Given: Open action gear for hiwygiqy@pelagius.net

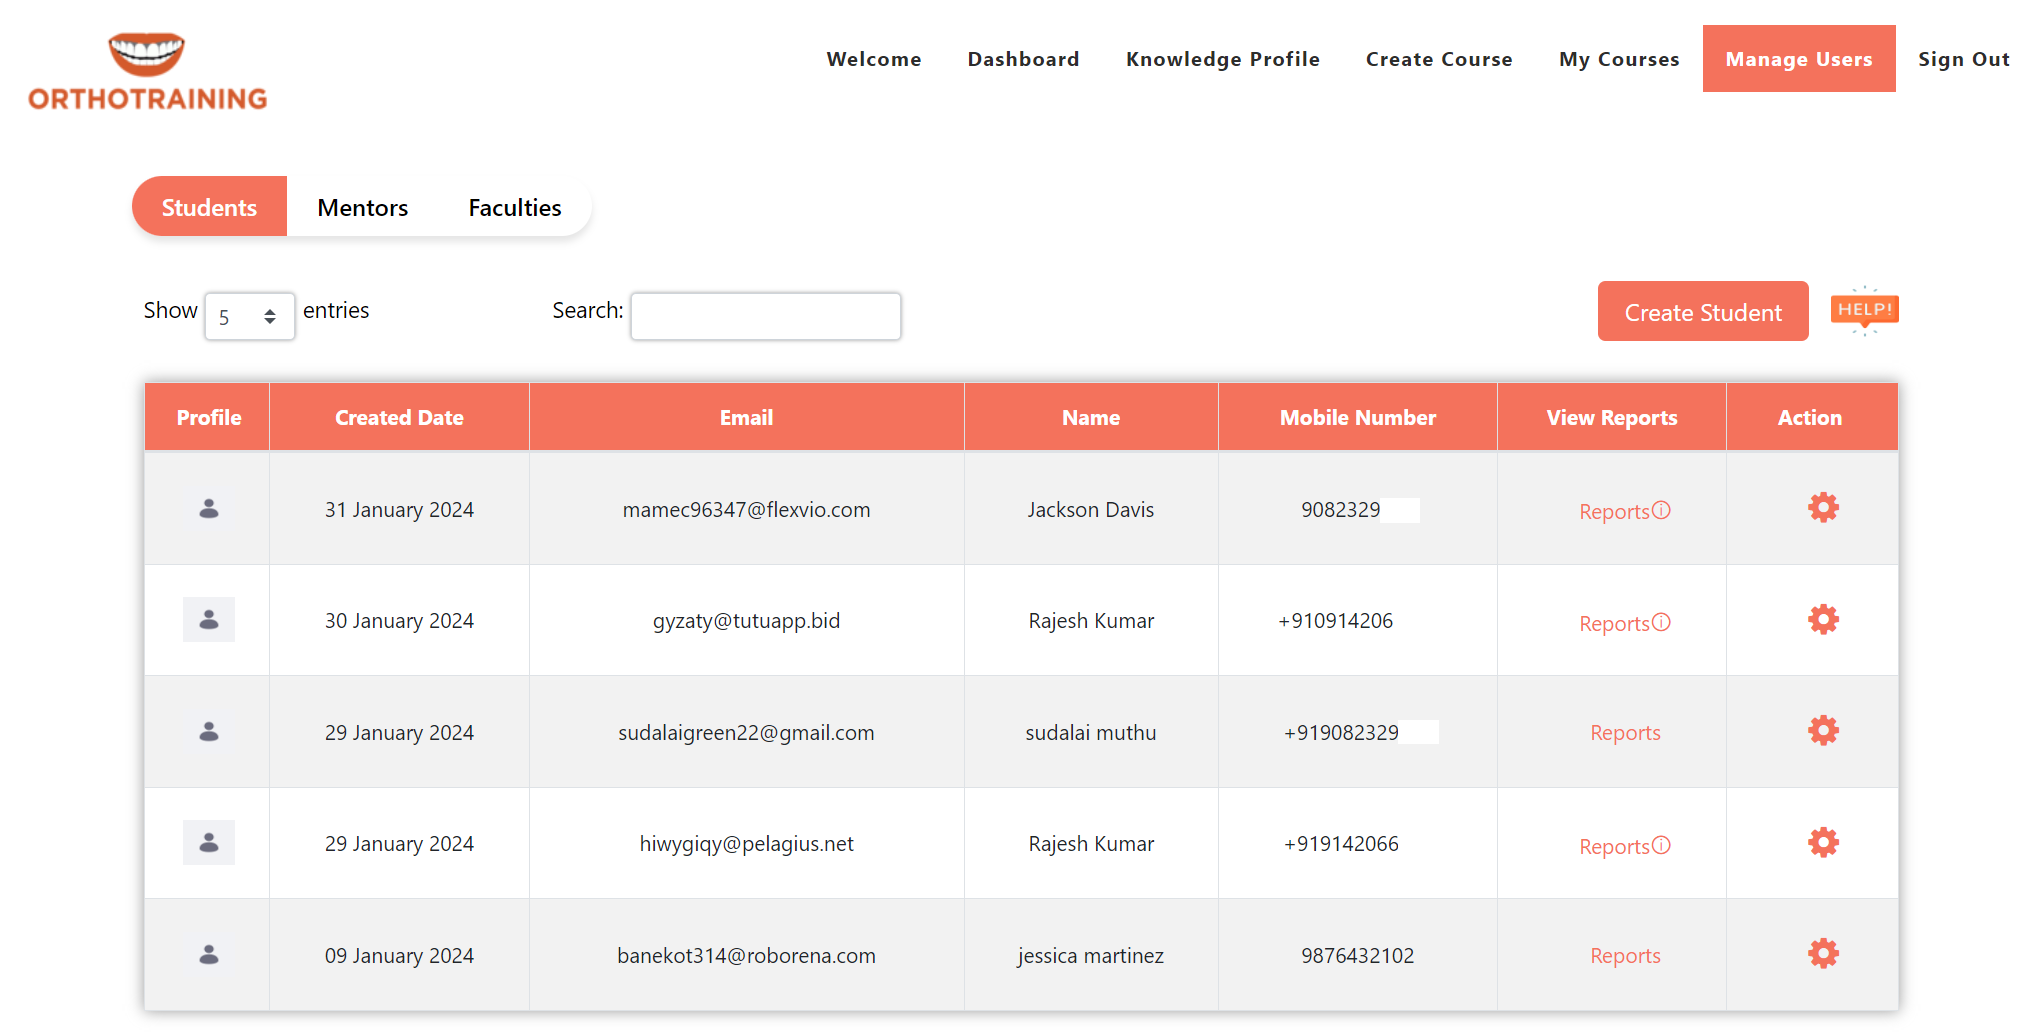Looking at the screenshot, I should tap(1822, 843).
